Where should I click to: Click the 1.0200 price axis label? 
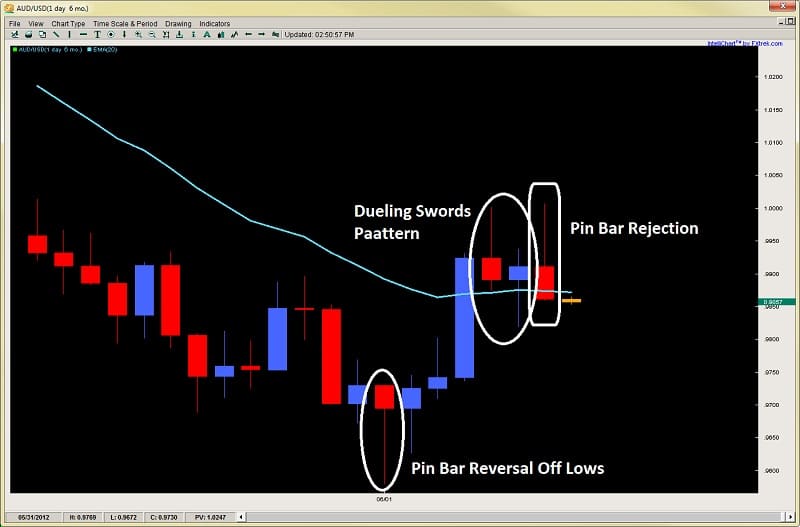point(772,77)
